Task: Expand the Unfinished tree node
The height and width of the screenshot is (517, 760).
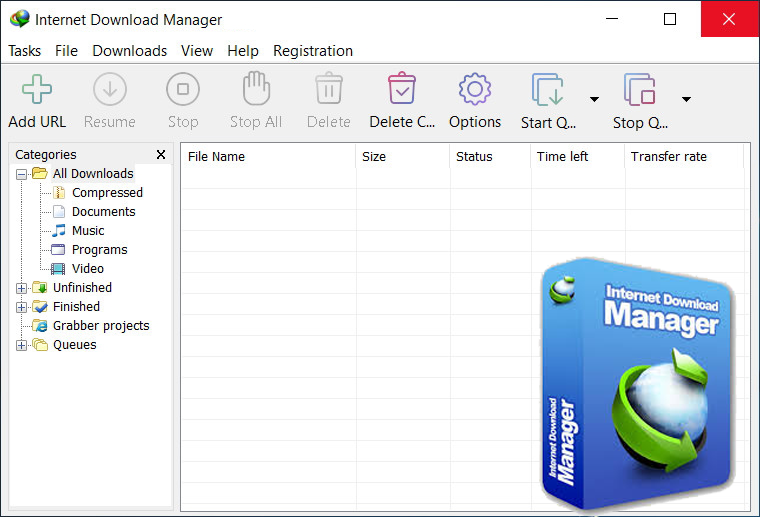Action: (x=21, y=288)
